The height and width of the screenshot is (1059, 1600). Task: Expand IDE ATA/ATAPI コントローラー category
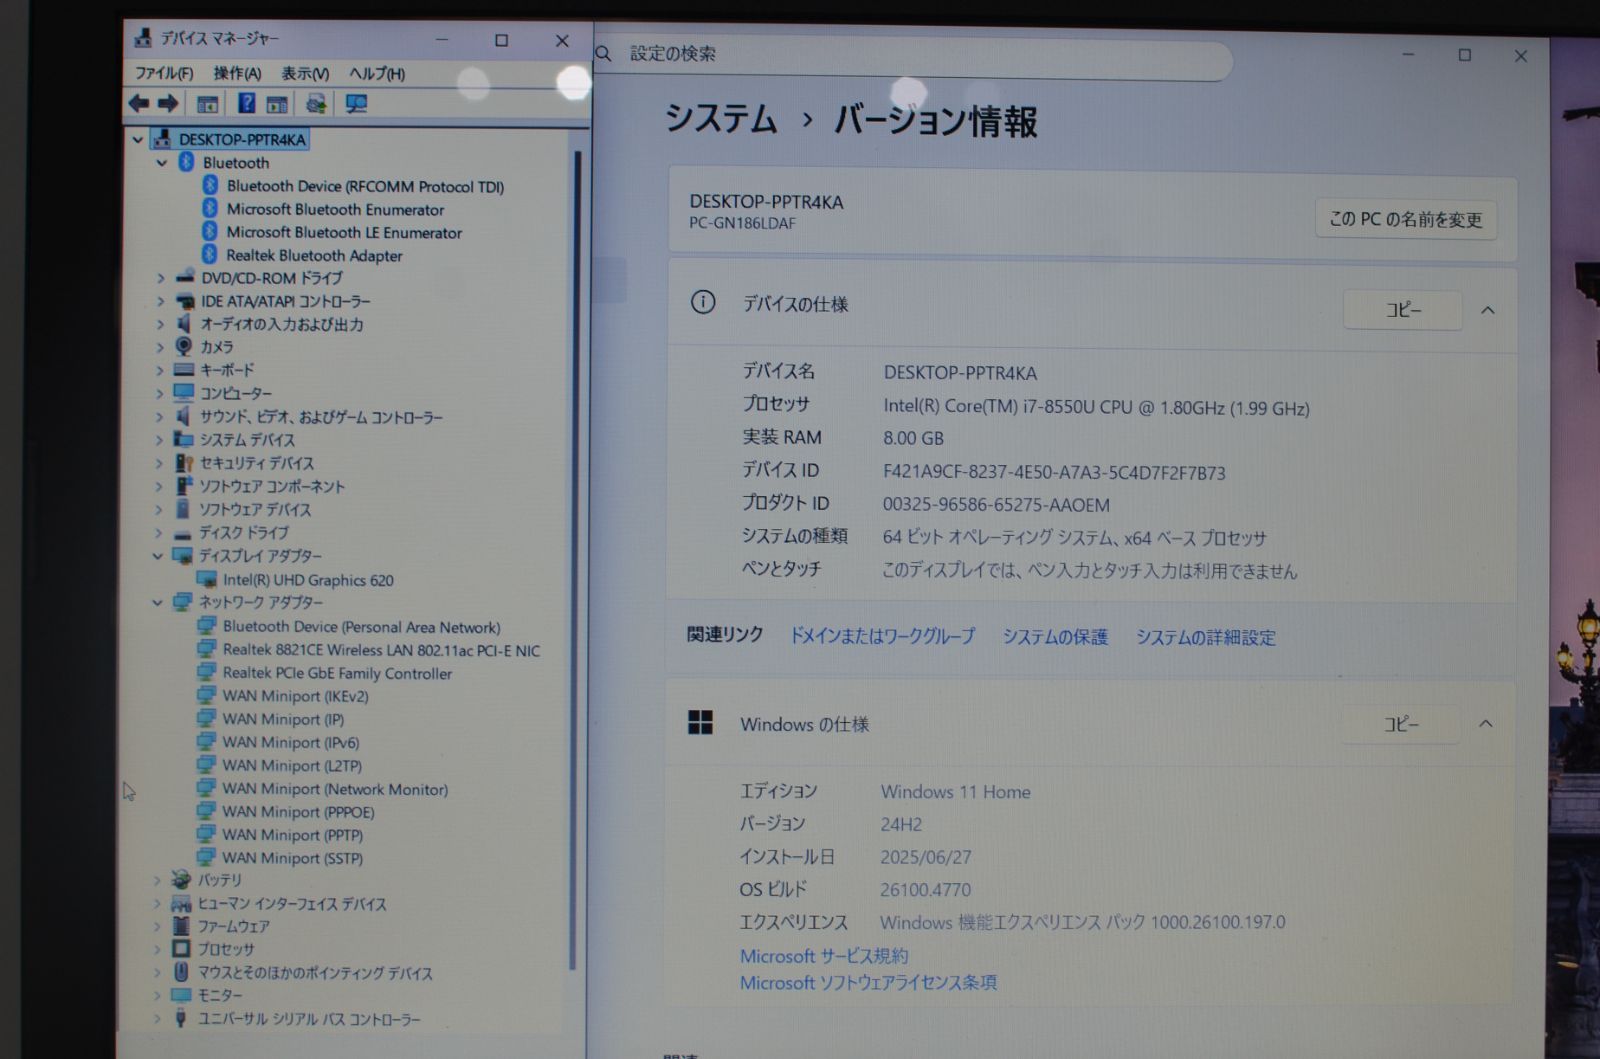(x=160, y=301)
